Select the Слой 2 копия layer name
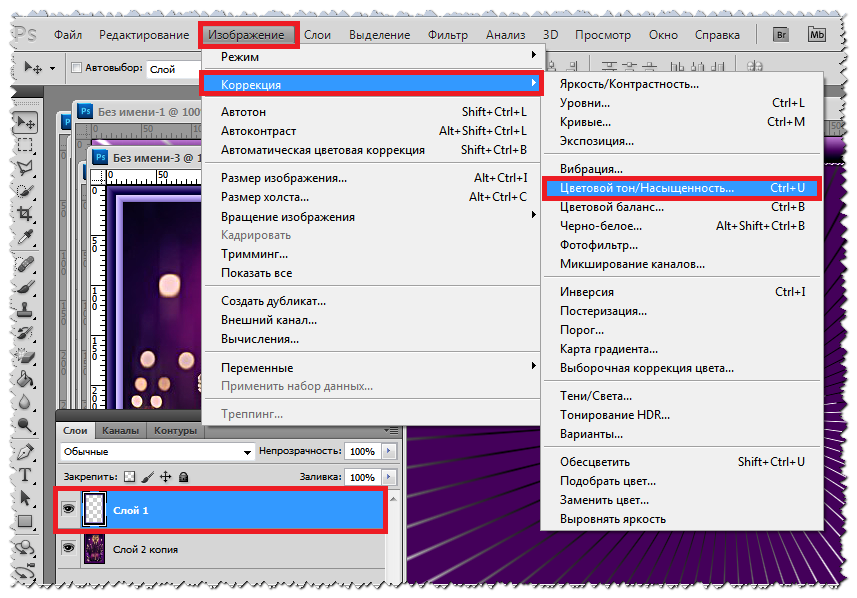The width and height of the screenshot is (857, 598). coord(145,549)
